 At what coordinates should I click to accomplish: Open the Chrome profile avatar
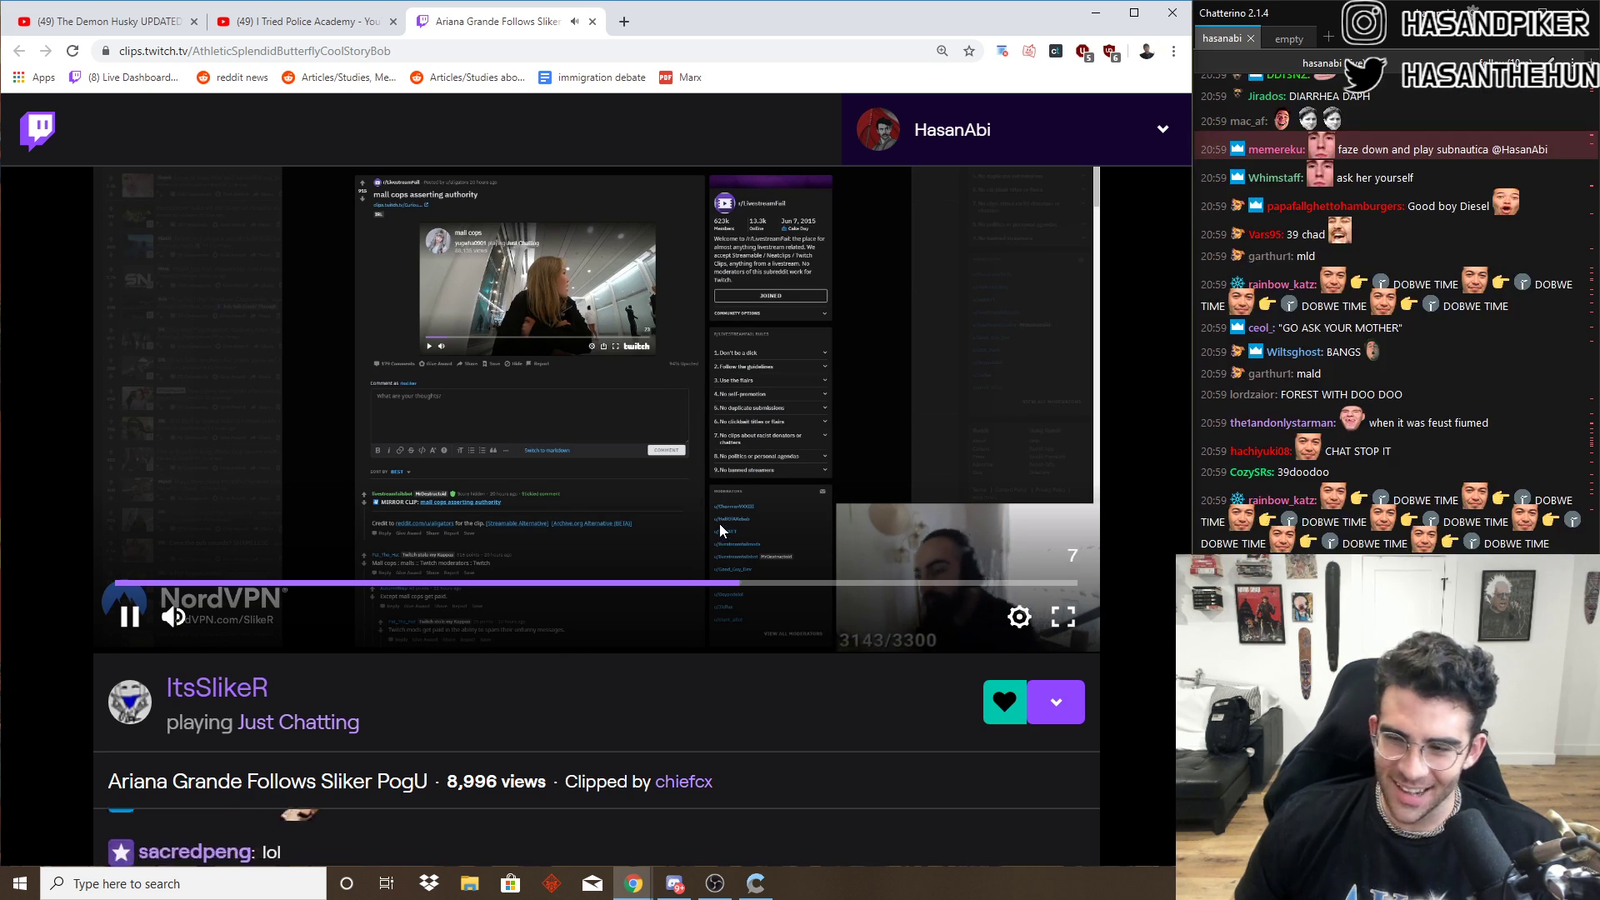click(x=1147, y=51)
